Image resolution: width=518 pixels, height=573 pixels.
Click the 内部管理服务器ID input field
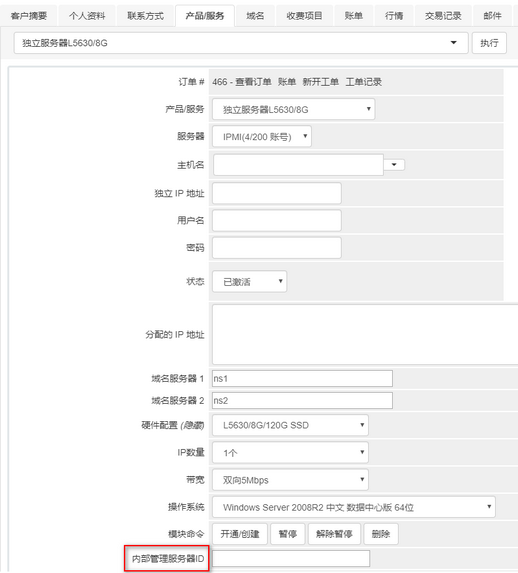point(291,559)
